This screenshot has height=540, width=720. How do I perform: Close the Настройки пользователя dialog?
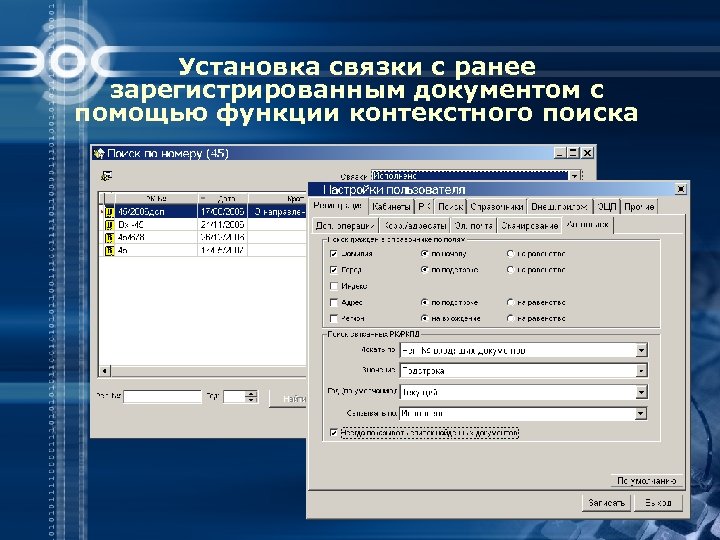[x=681, y=189]
